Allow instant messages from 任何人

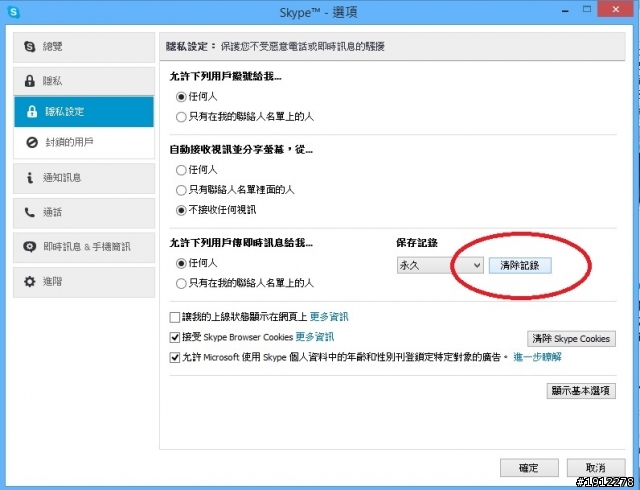click(x=181, y=263)
